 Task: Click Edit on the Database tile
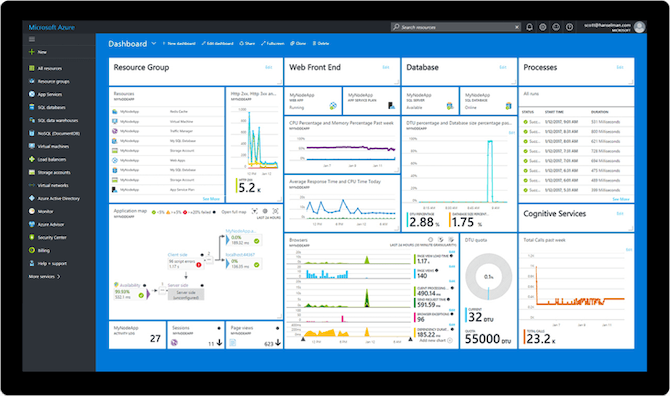tap(503, 67)
